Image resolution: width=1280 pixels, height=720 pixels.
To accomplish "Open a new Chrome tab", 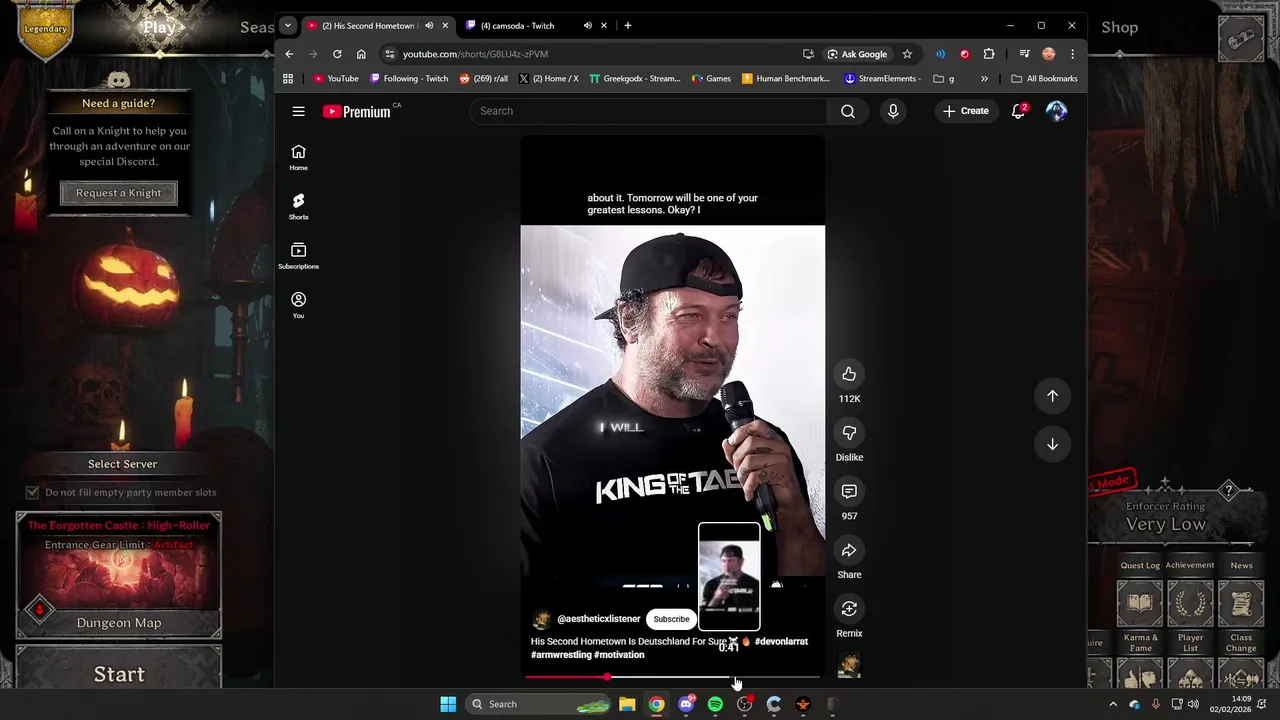I will (628, 26).
